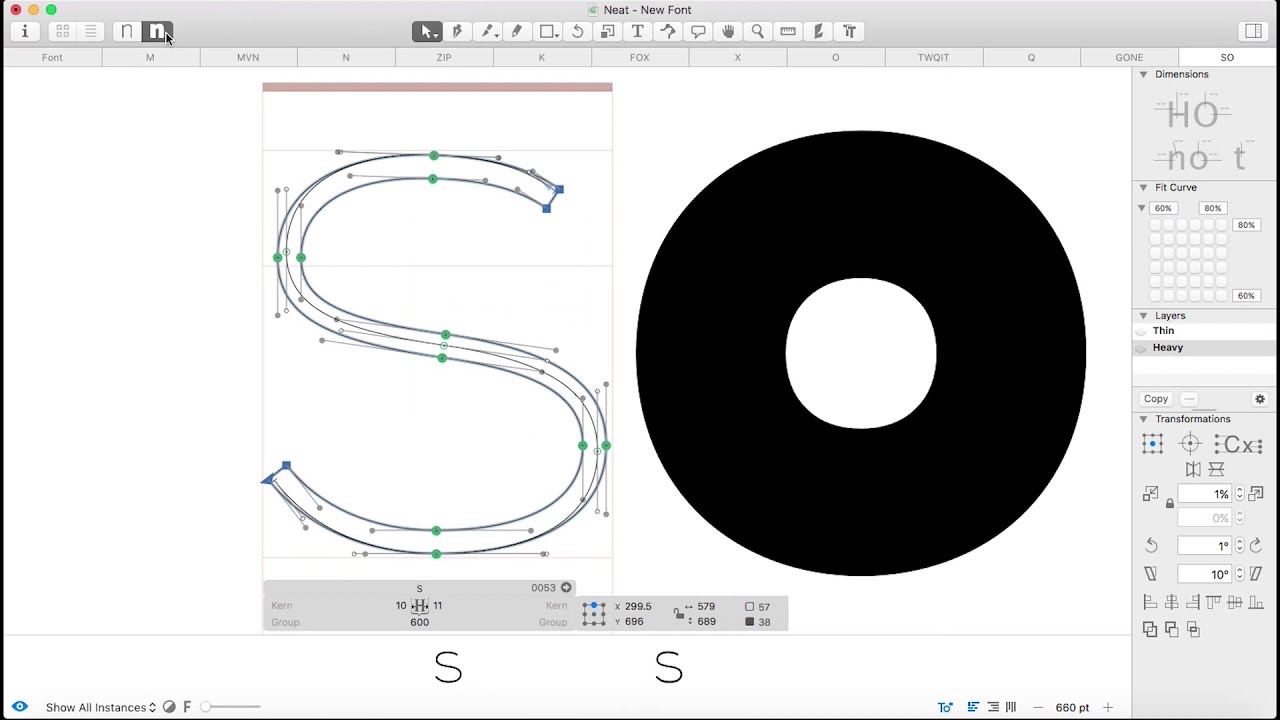Switch to the list font view
Viewport: 1280px width, 720px height.
90,32
